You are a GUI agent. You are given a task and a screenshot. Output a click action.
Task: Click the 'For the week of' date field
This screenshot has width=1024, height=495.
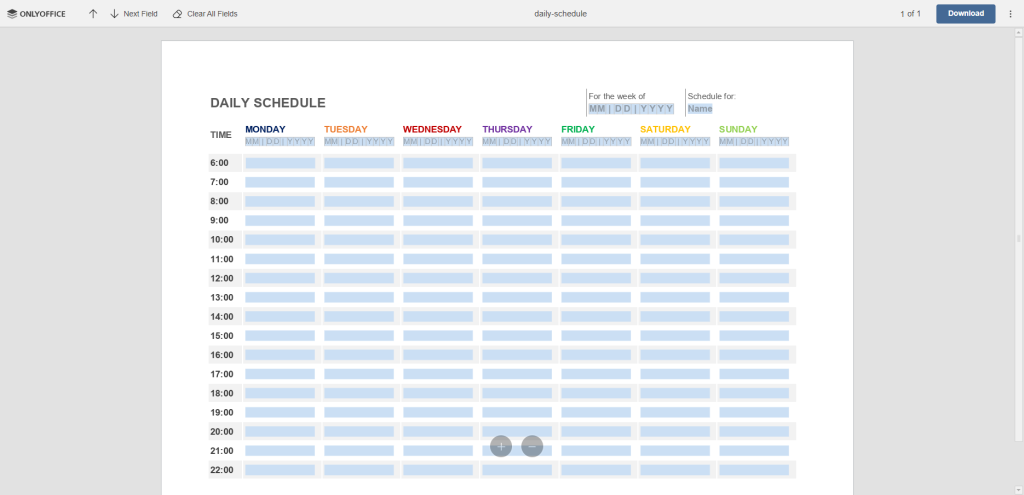coord(630,108)
